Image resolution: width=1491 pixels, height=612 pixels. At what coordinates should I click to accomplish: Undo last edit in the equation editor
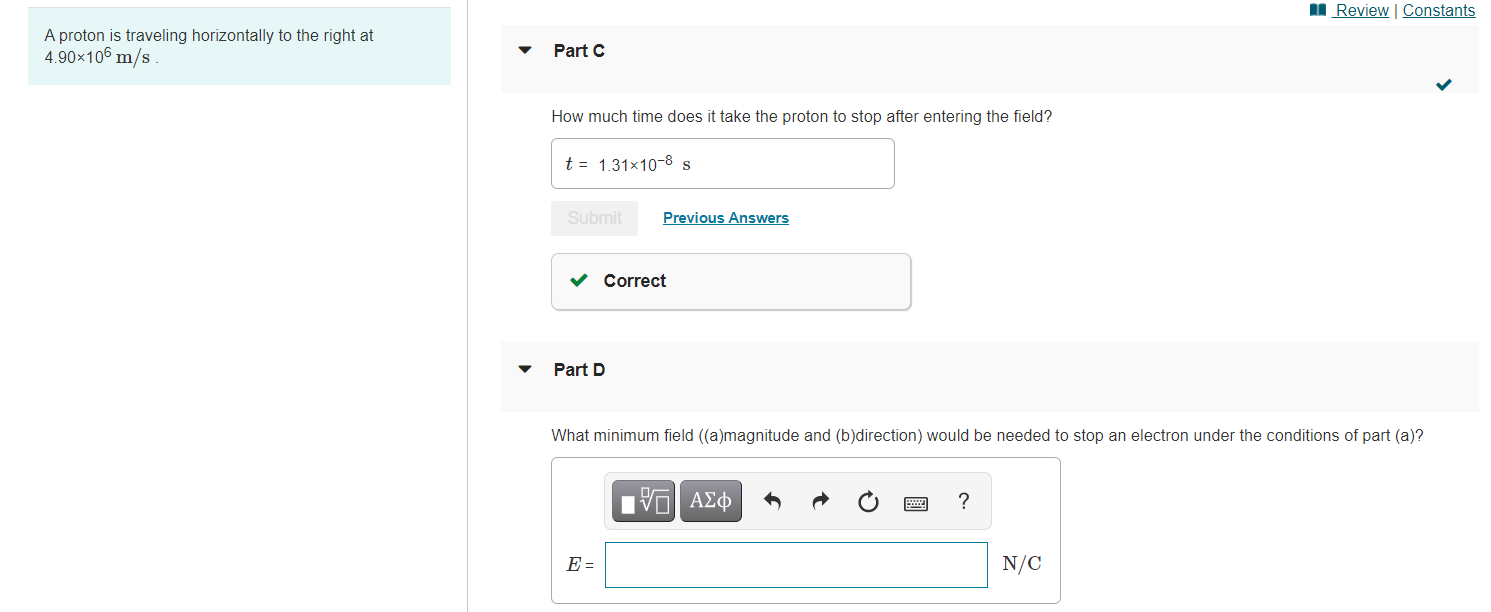click(772, 501)
